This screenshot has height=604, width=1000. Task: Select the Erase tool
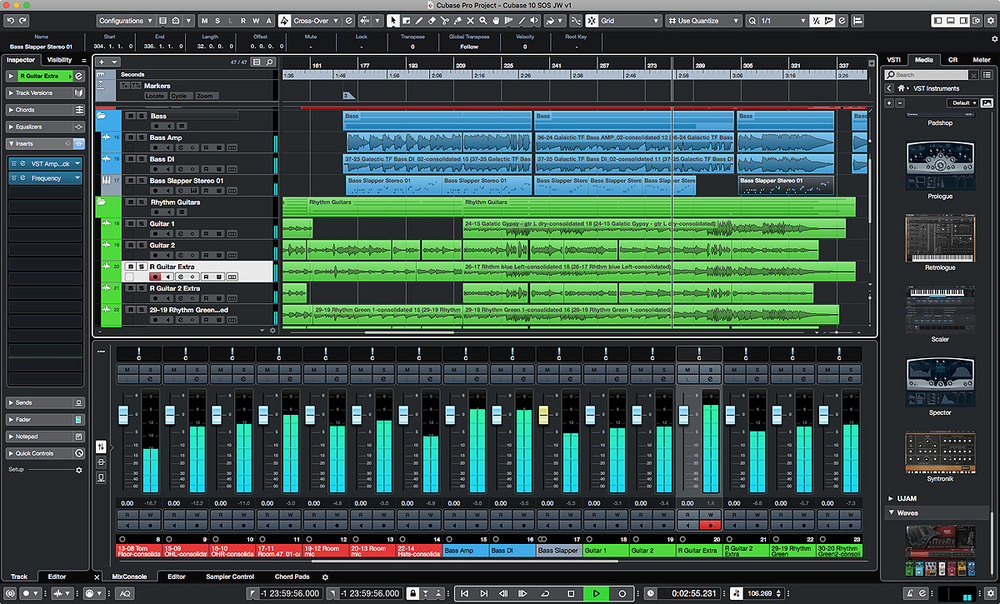click(431, 21)
